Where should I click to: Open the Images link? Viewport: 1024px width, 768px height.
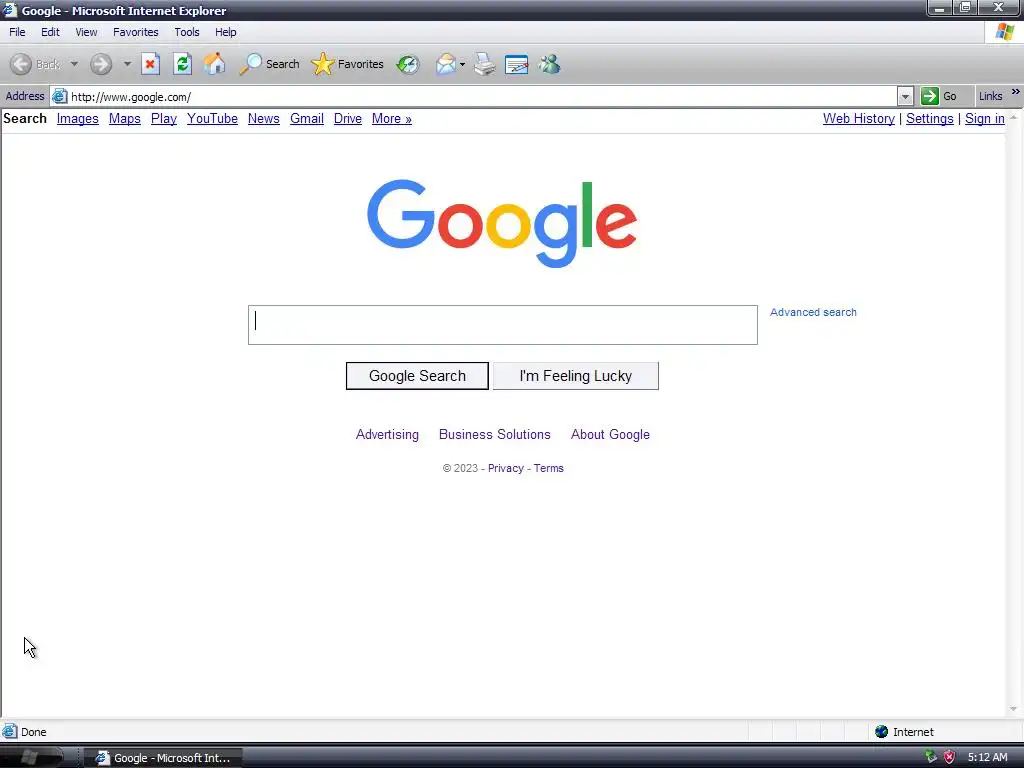point(78,119)
